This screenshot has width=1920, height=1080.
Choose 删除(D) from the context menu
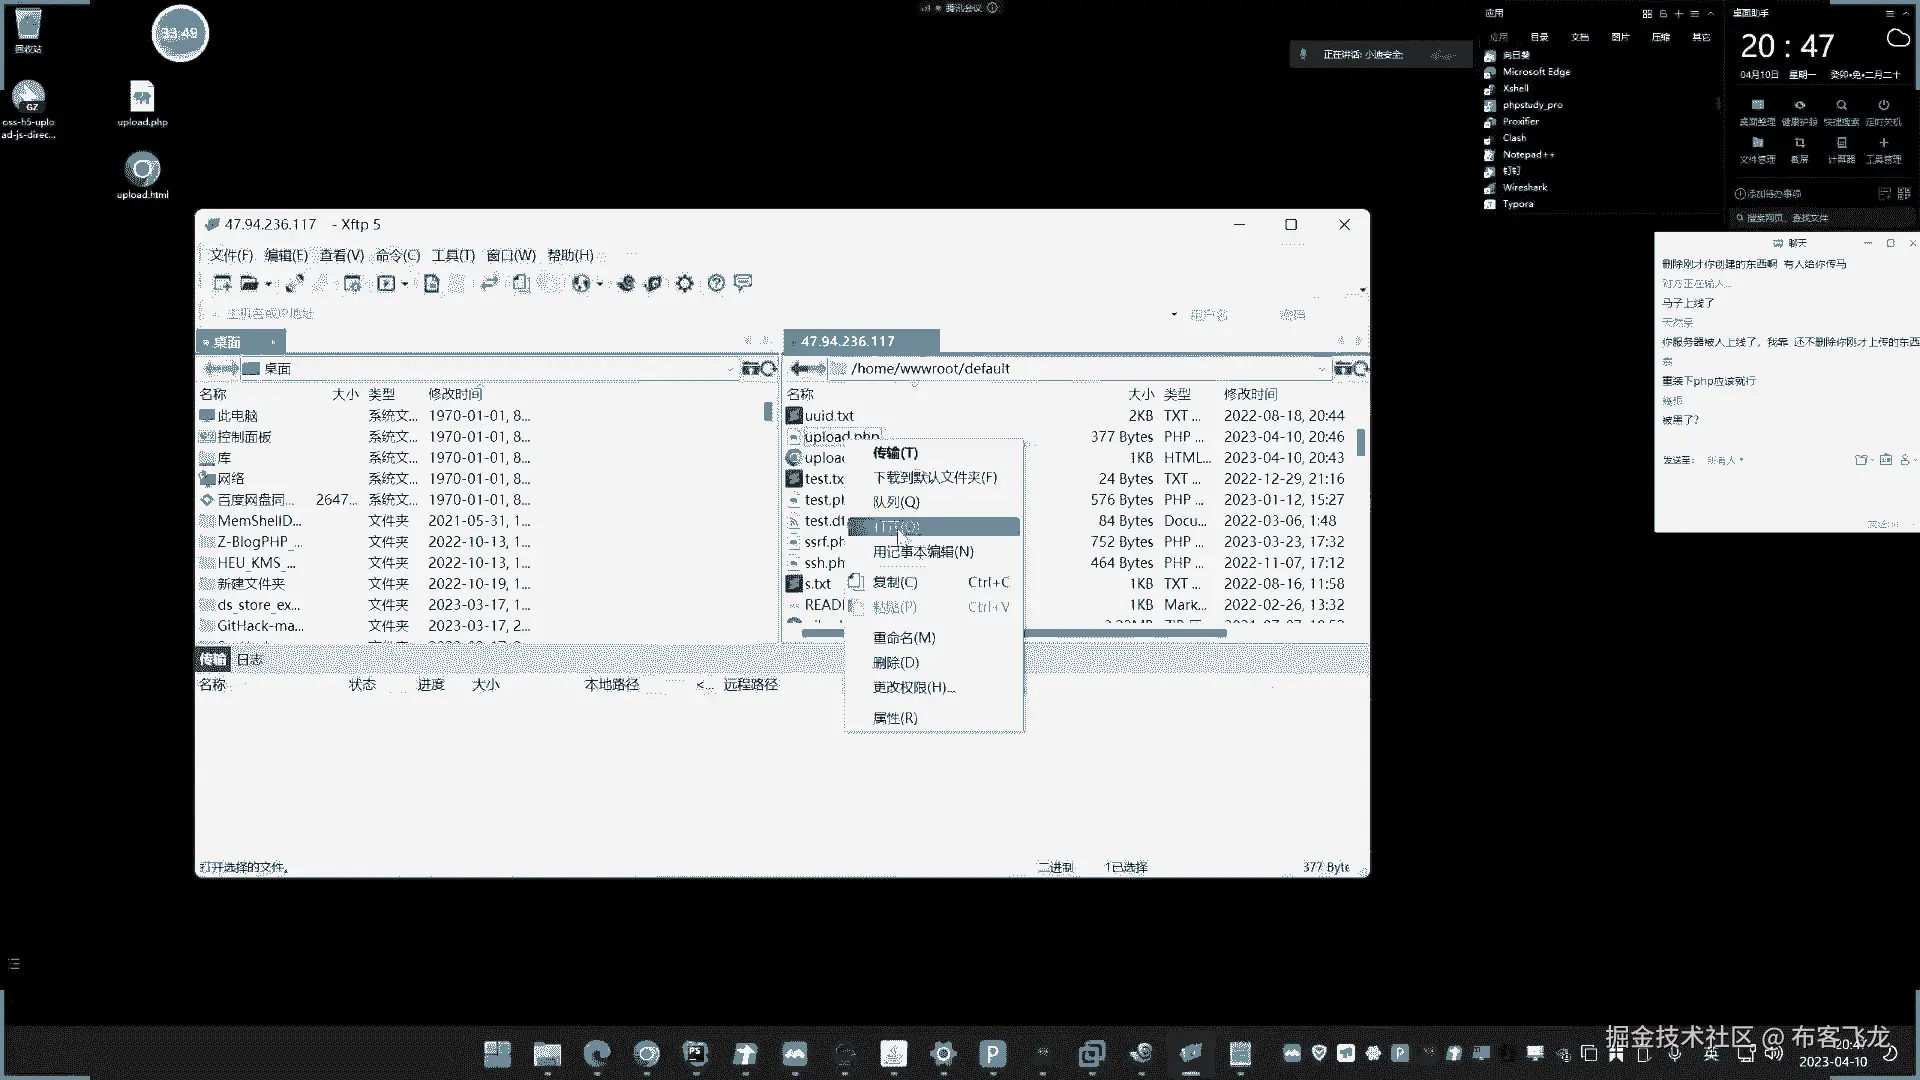(x=895, y=662)
